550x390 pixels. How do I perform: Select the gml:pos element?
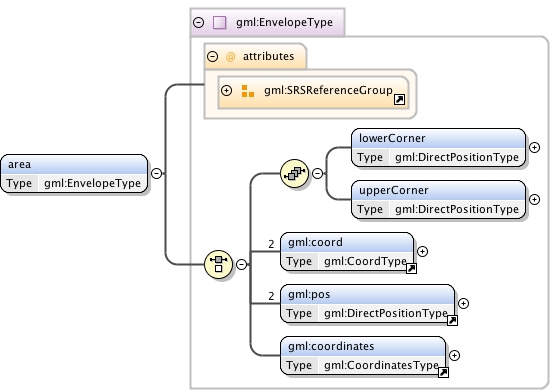(368, 304)
